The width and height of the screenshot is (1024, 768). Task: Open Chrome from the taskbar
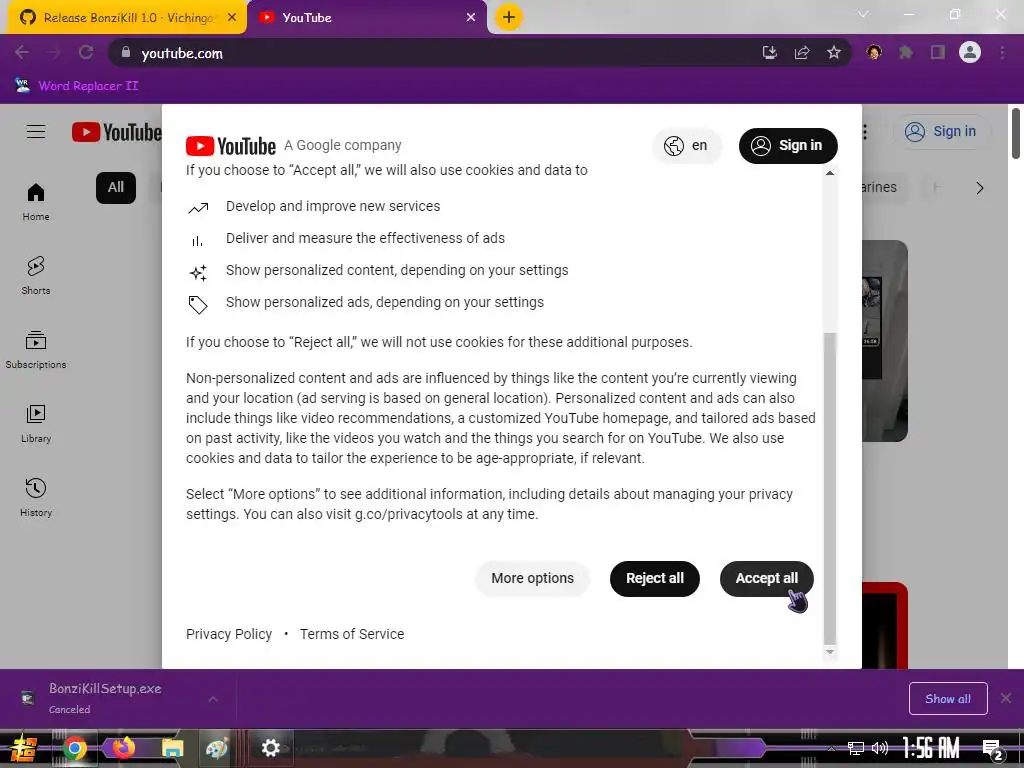[x=74, y=748]
